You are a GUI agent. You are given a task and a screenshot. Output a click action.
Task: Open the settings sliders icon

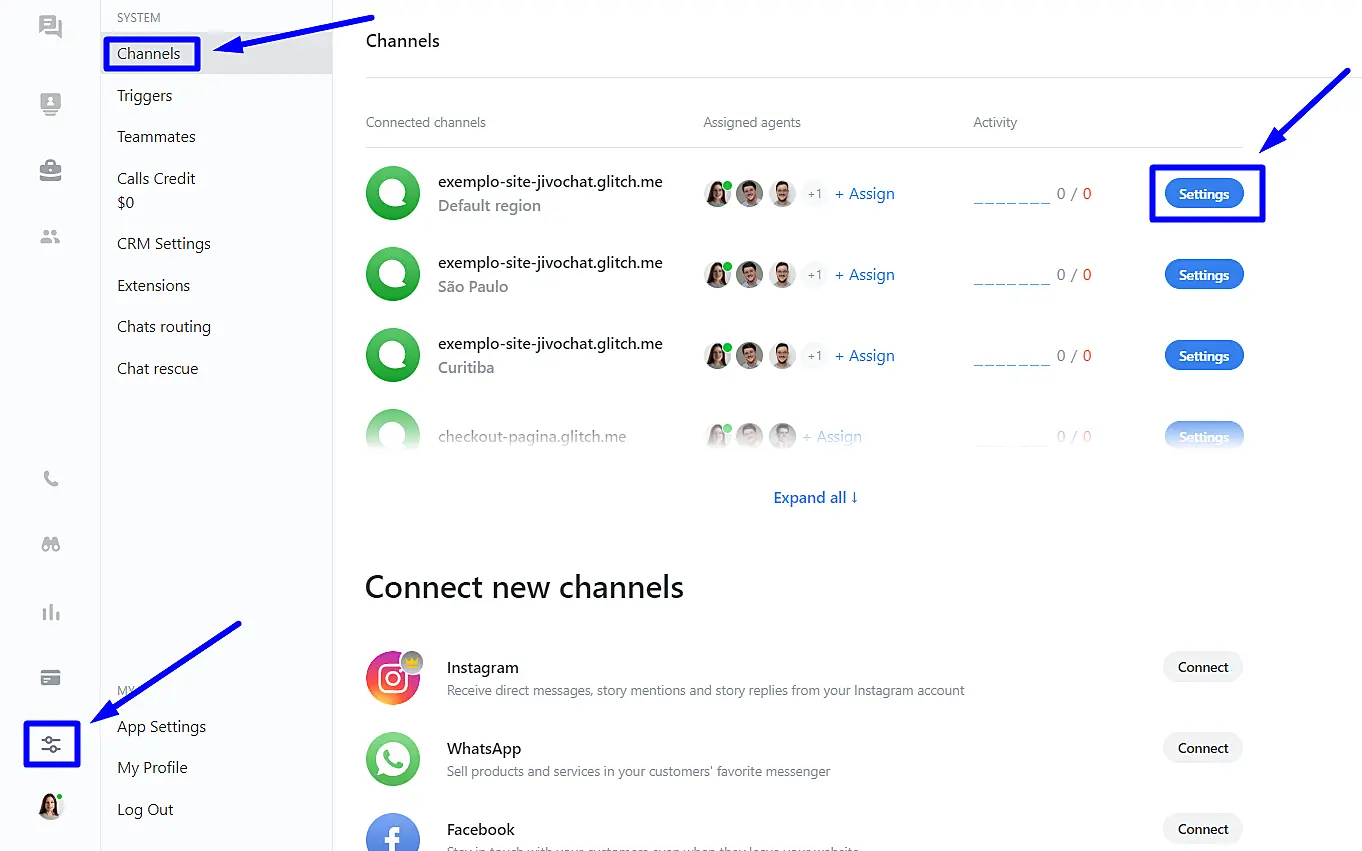click(x=51, y=745)
